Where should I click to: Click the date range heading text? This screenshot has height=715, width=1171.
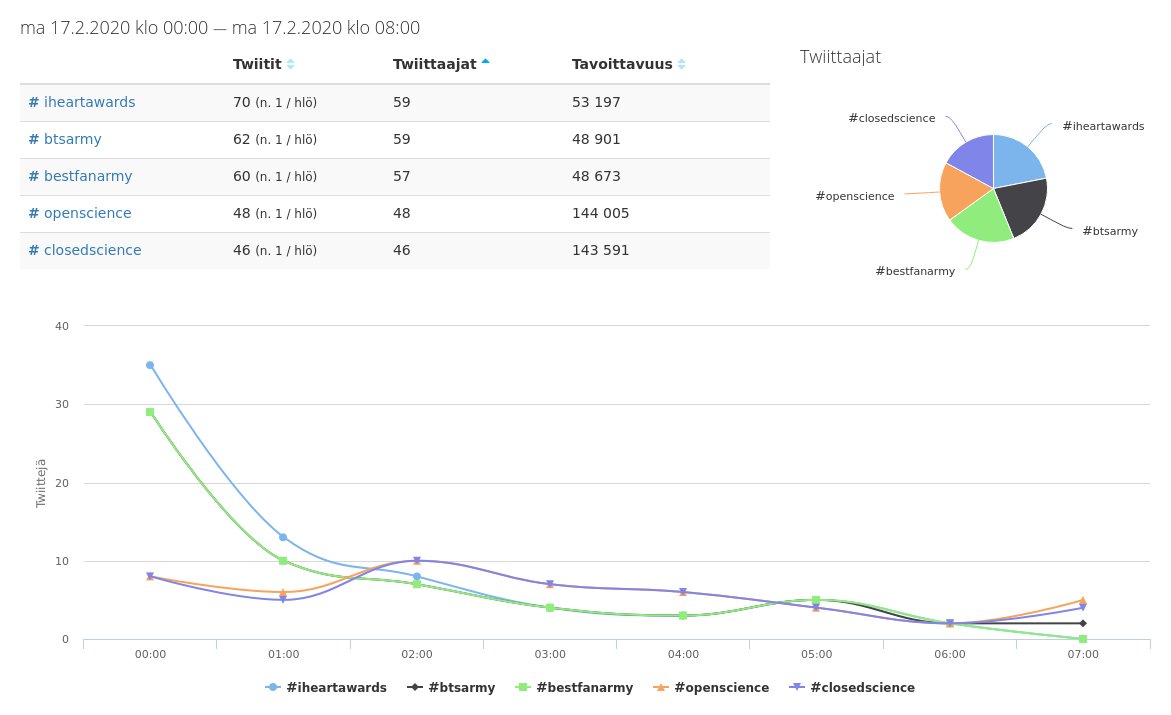click(x=220, y=28)
